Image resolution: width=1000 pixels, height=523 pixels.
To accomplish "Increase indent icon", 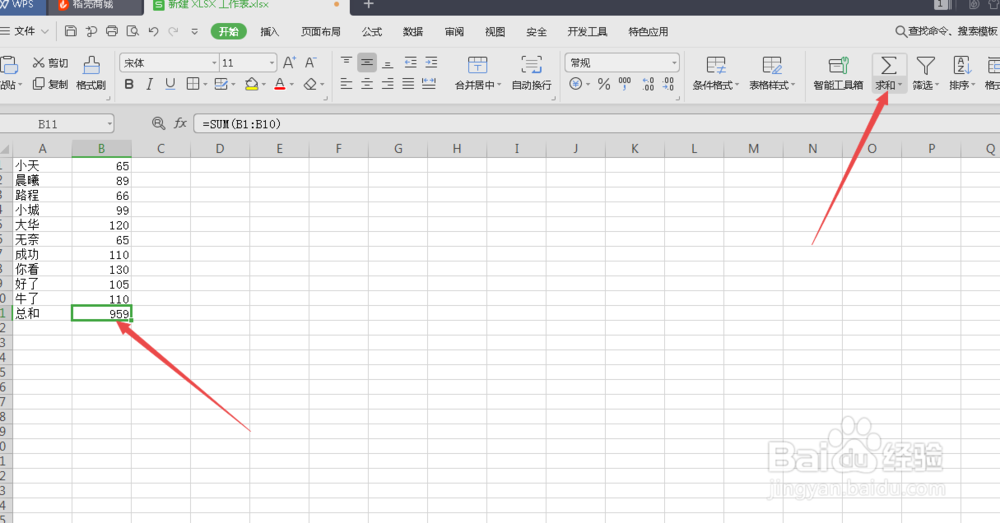I will (x=432, y=63).
